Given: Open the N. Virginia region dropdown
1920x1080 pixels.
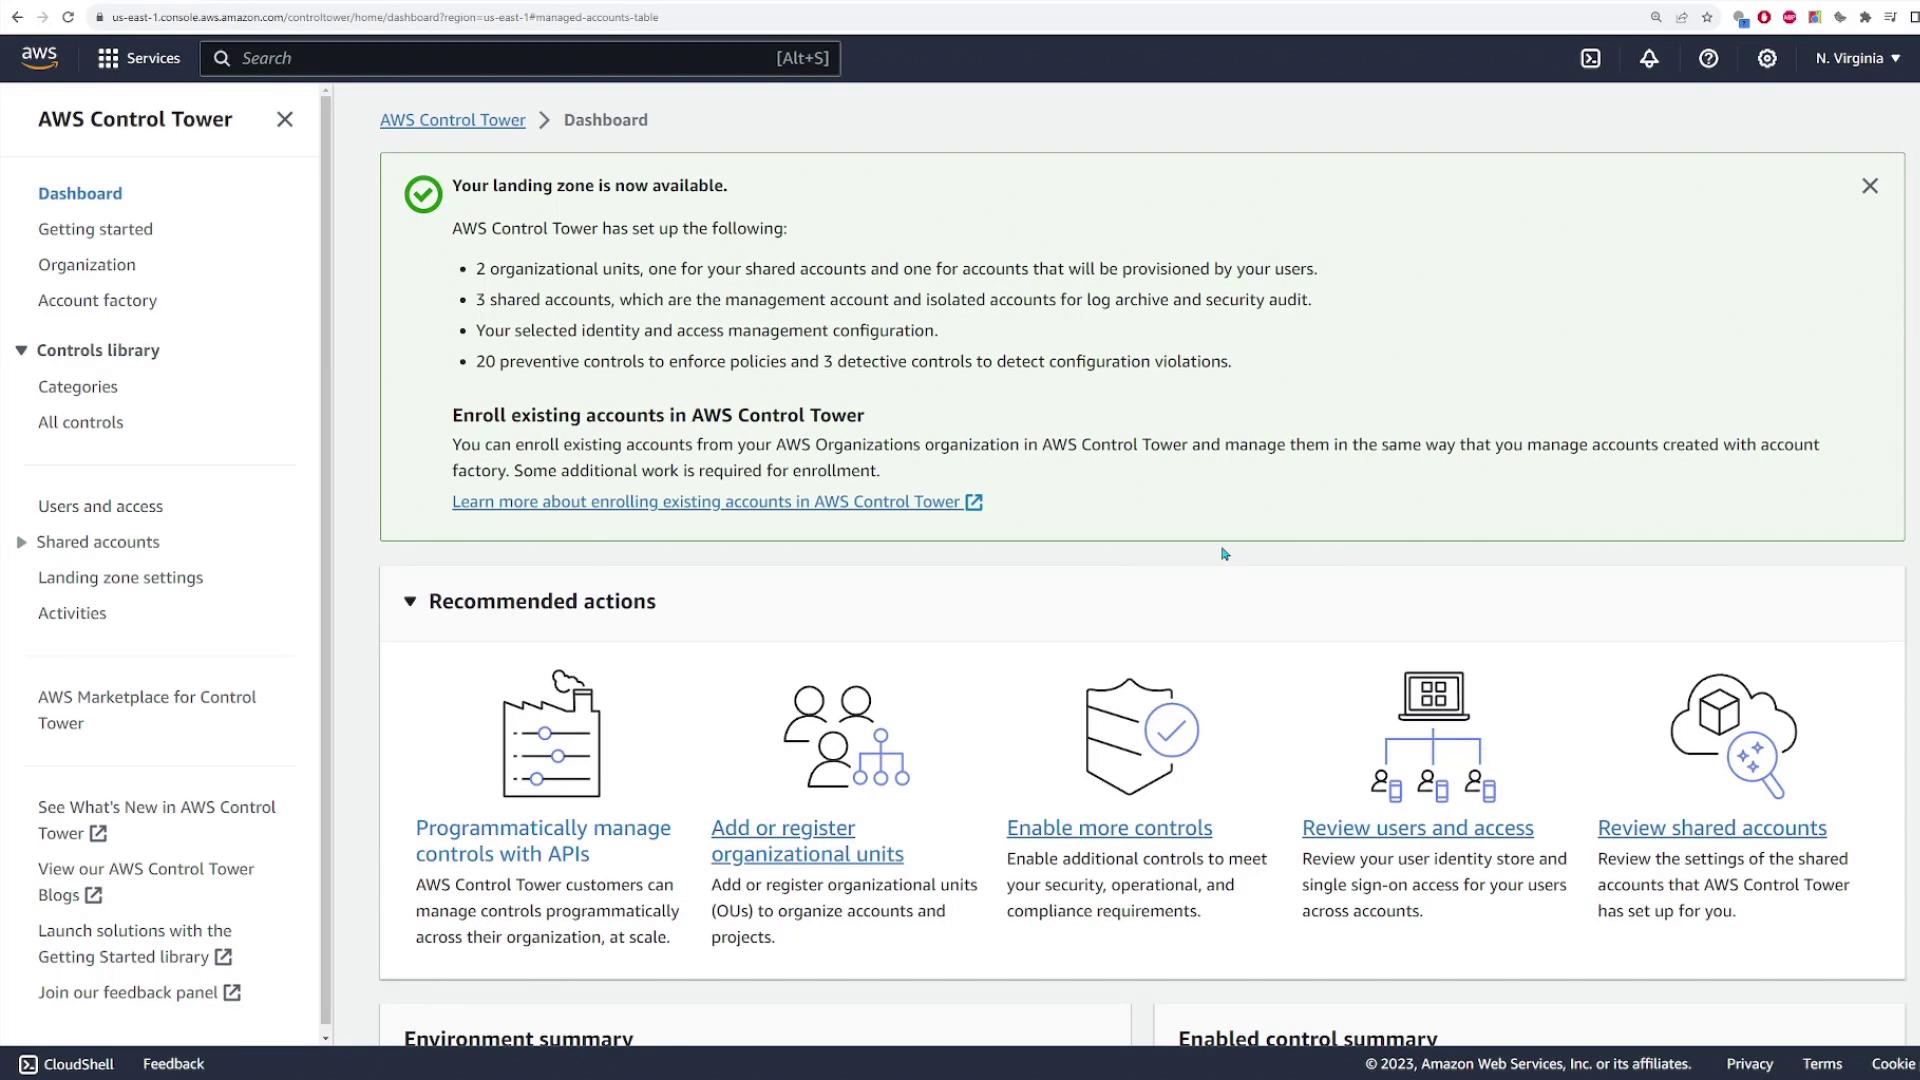Looking at the screenshot, I should coord(1857,58).
